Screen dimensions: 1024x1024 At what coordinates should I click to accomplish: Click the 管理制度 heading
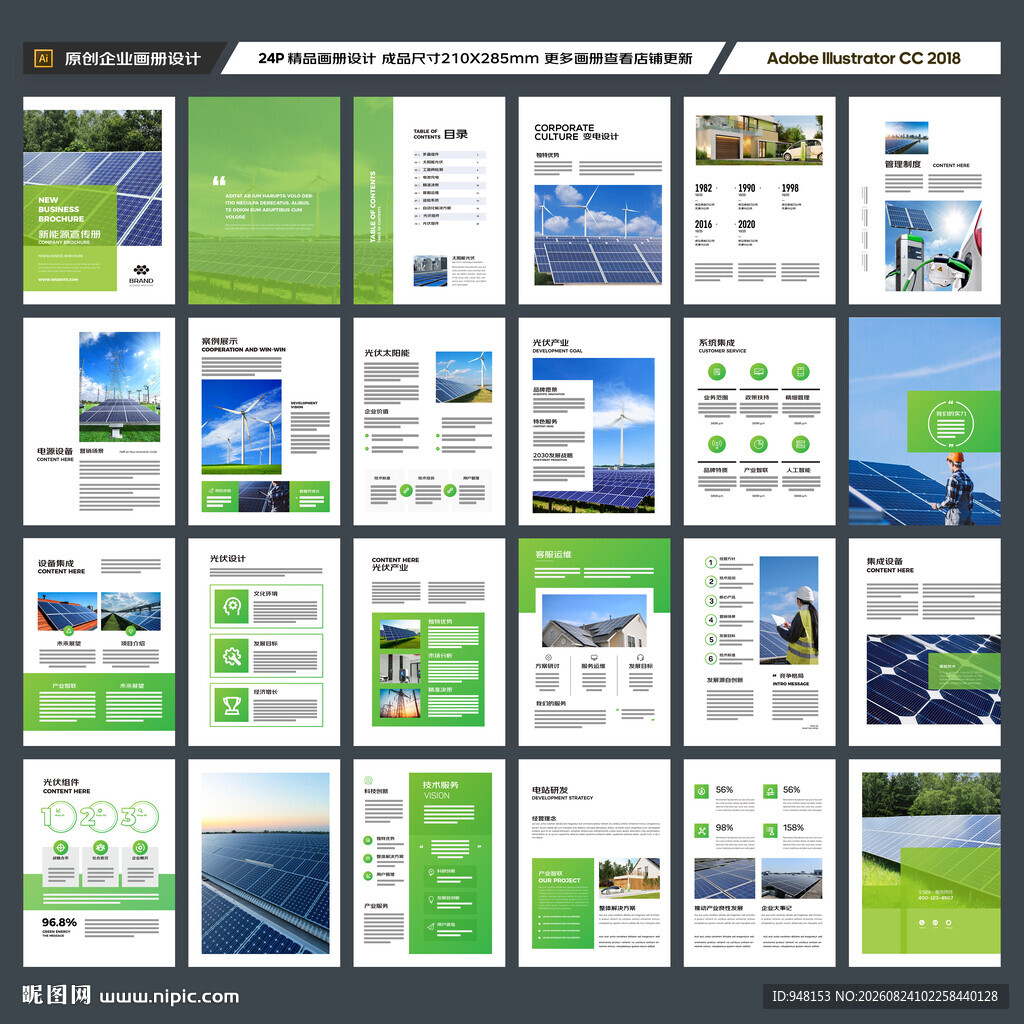coord(903,164)
